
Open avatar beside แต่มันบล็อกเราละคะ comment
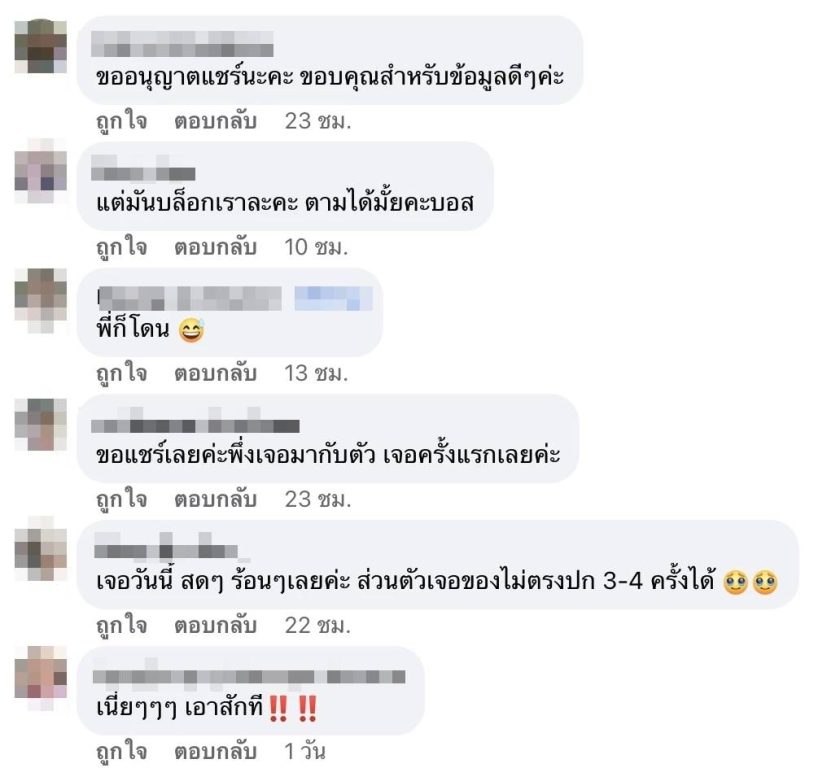[41, 170]
